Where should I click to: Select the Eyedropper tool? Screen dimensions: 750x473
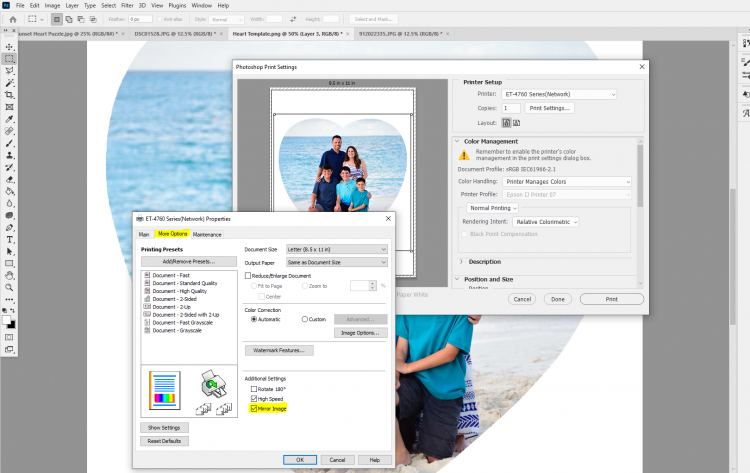(x=9, y=119)
